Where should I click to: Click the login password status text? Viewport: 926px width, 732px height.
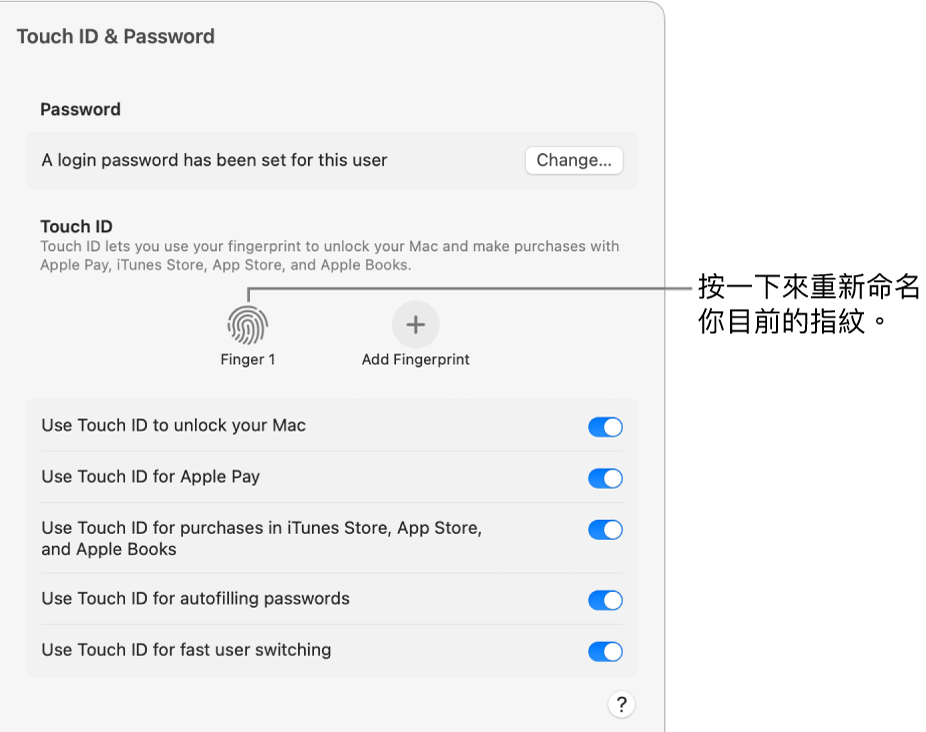point(214,160)
